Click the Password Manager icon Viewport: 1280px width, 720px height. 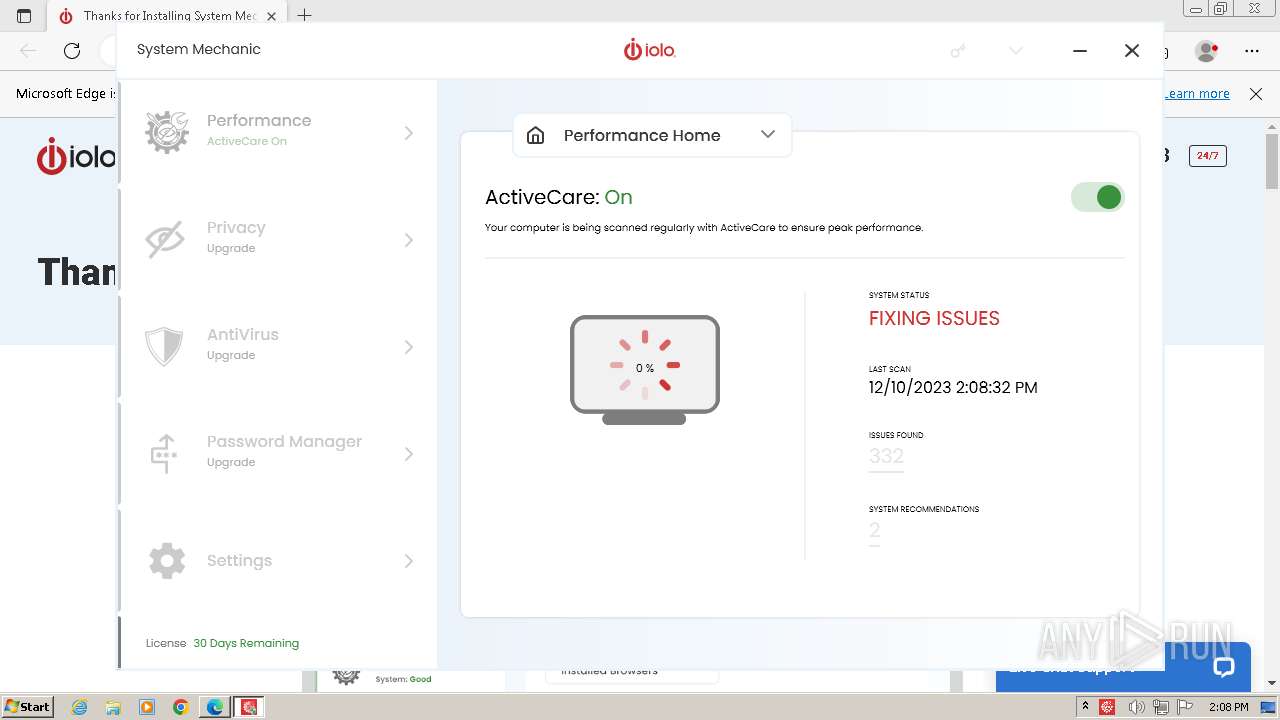(165, 453)
